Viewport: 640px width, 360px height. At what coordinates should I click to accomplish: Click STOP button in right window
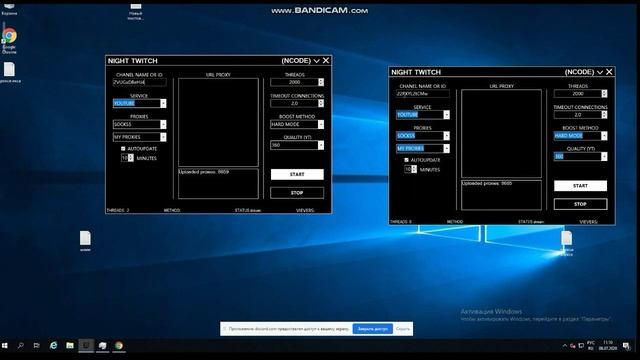[x=580, y=204]
